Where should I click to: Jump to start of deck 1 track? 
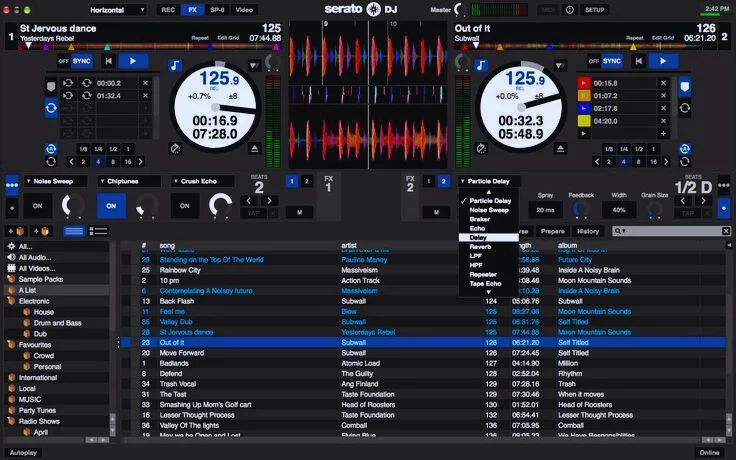coord(108,61)
